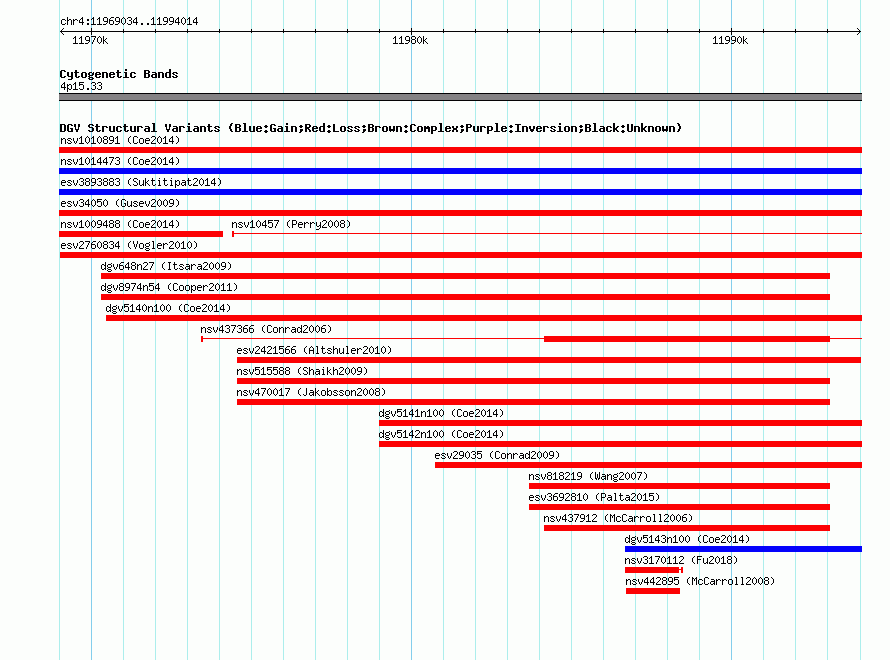Image resolution: width=890 pixels, height=660 pixels.
Task: Select the red loss bar under esv34050
Action: 460,213
